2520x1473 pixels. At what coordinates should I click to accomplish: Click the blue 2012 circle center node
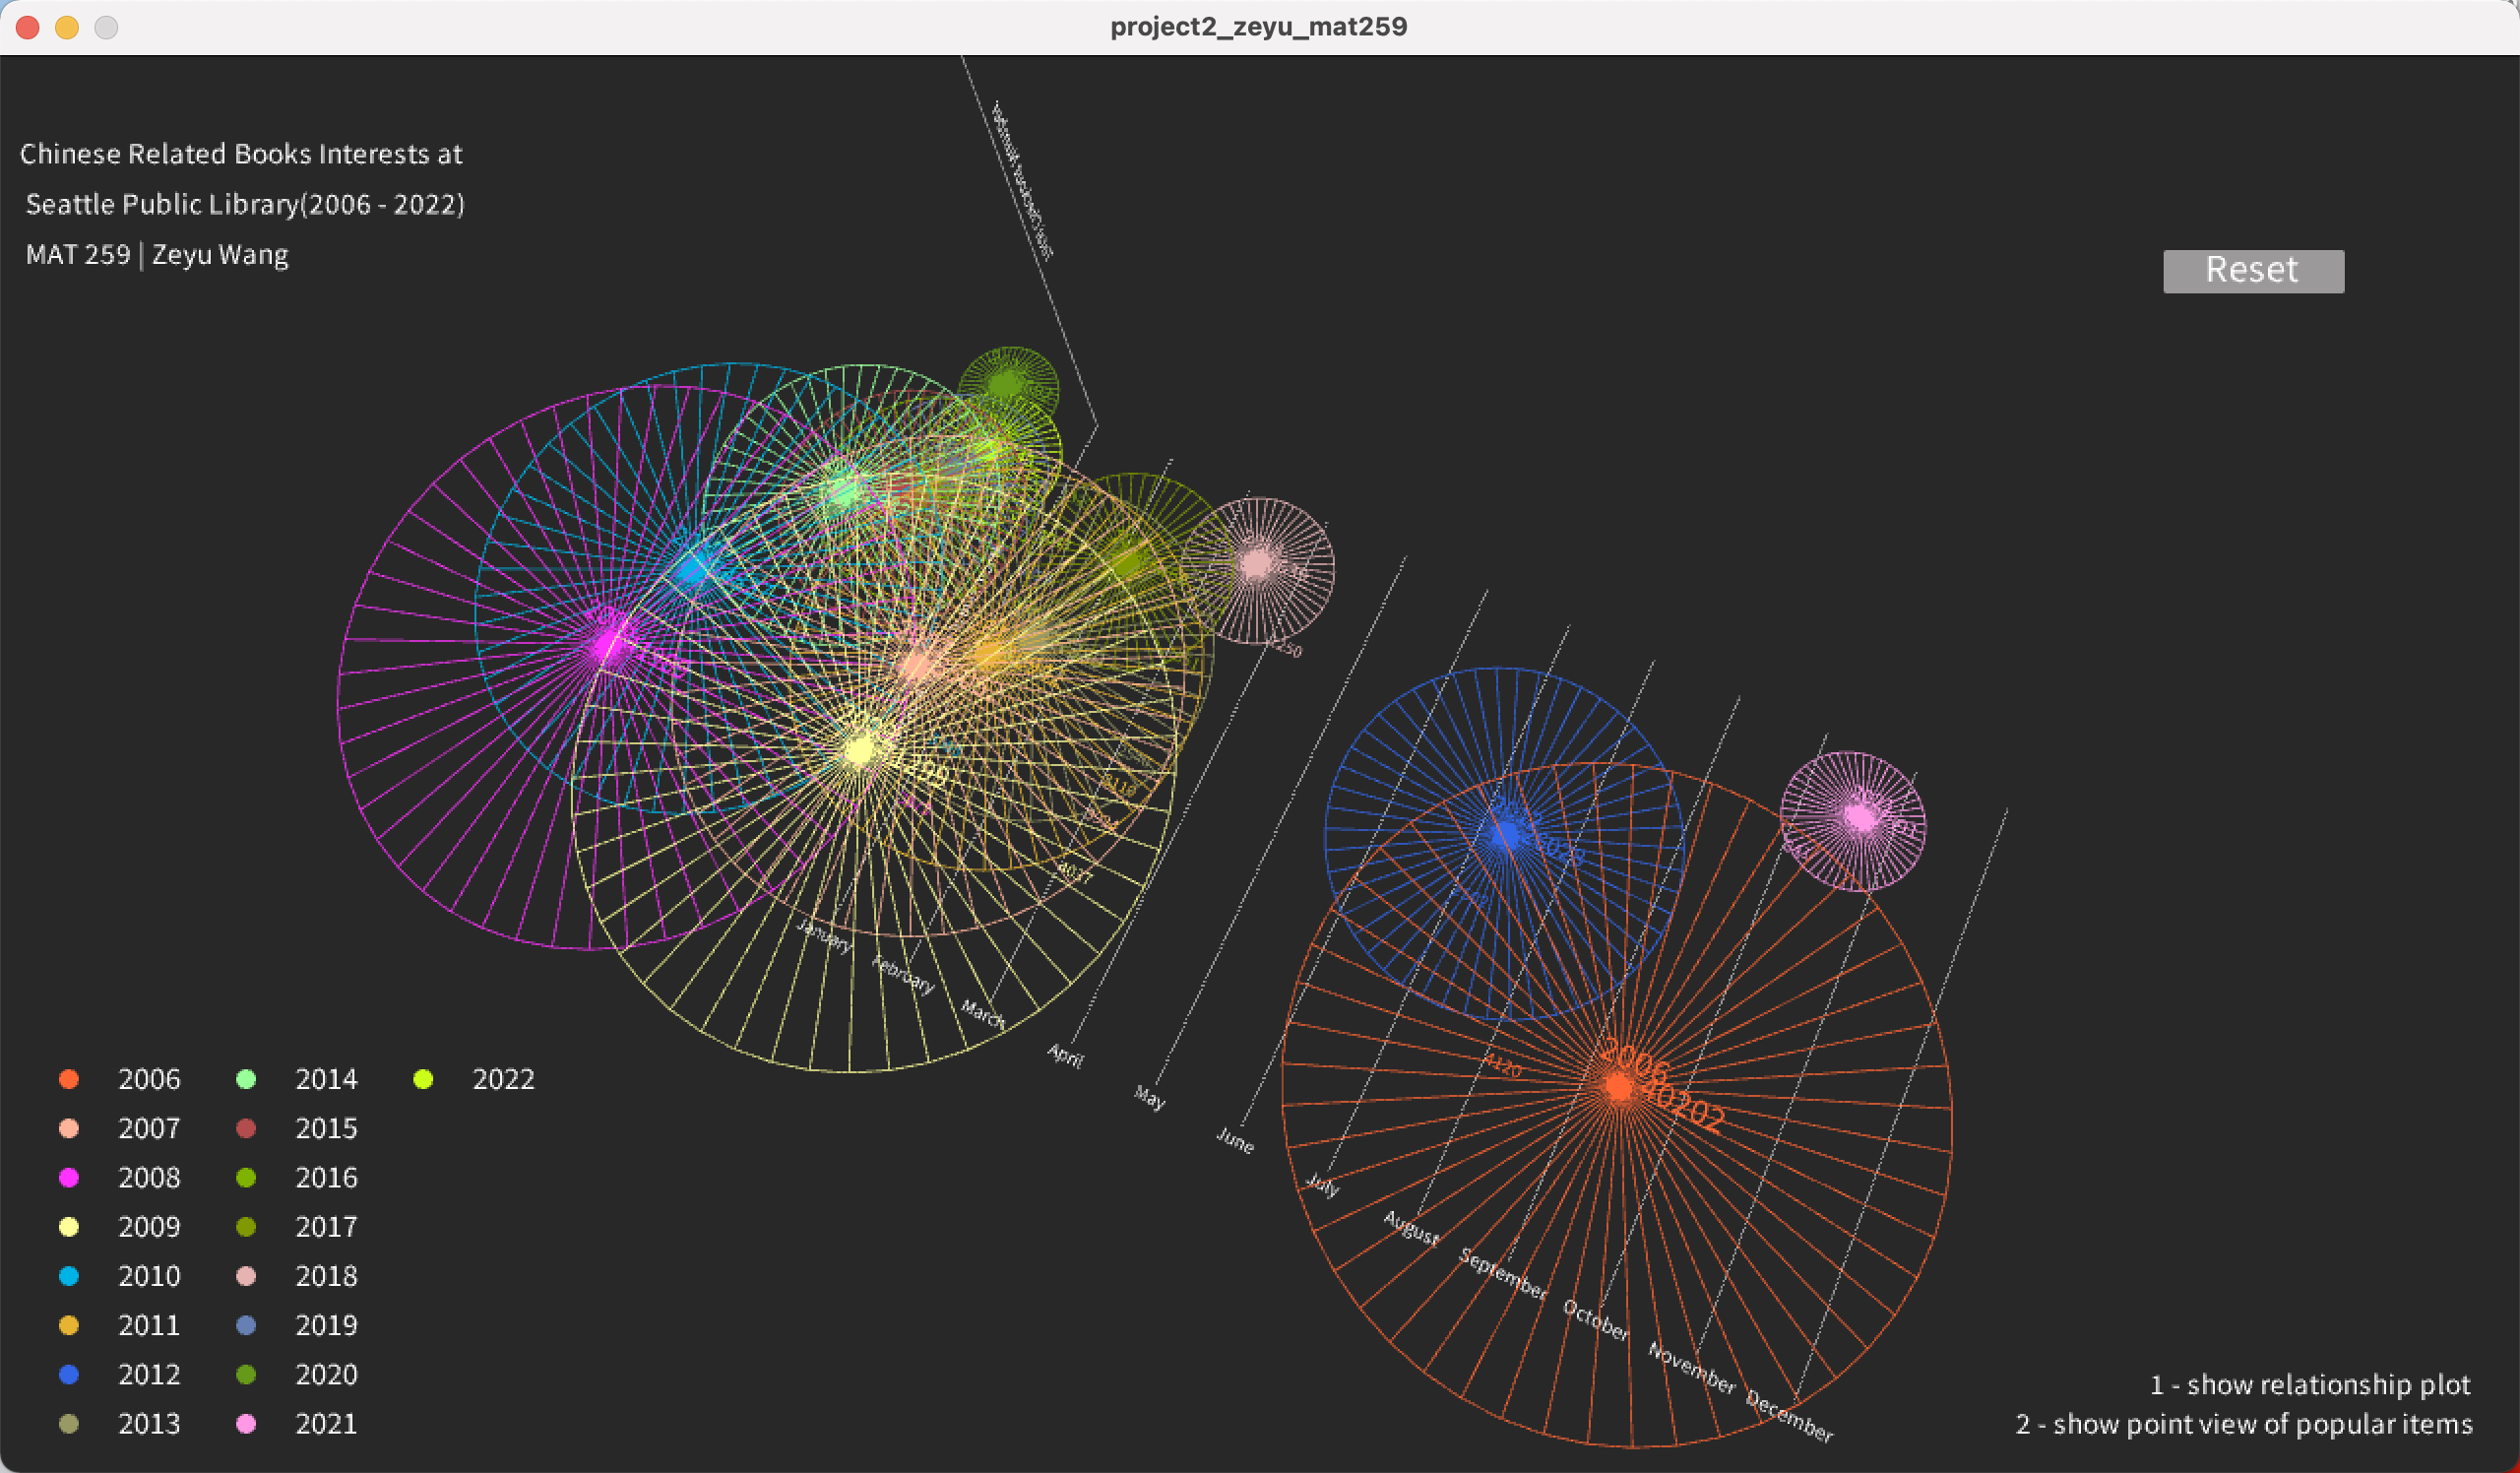pyautogui.click(x=1505, y=833)
